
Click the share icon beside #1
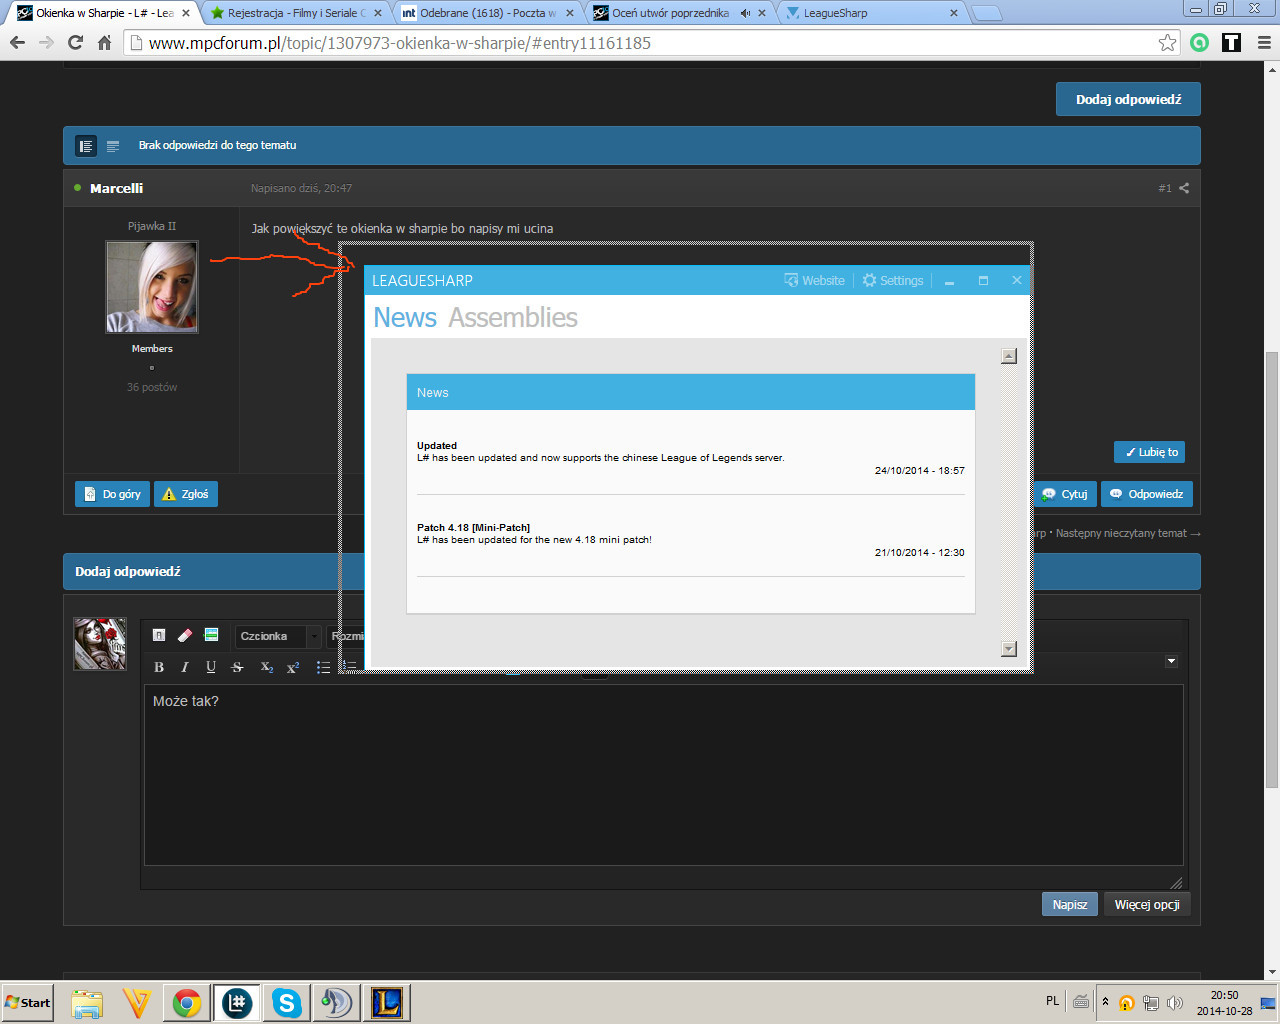point(1184,188)
